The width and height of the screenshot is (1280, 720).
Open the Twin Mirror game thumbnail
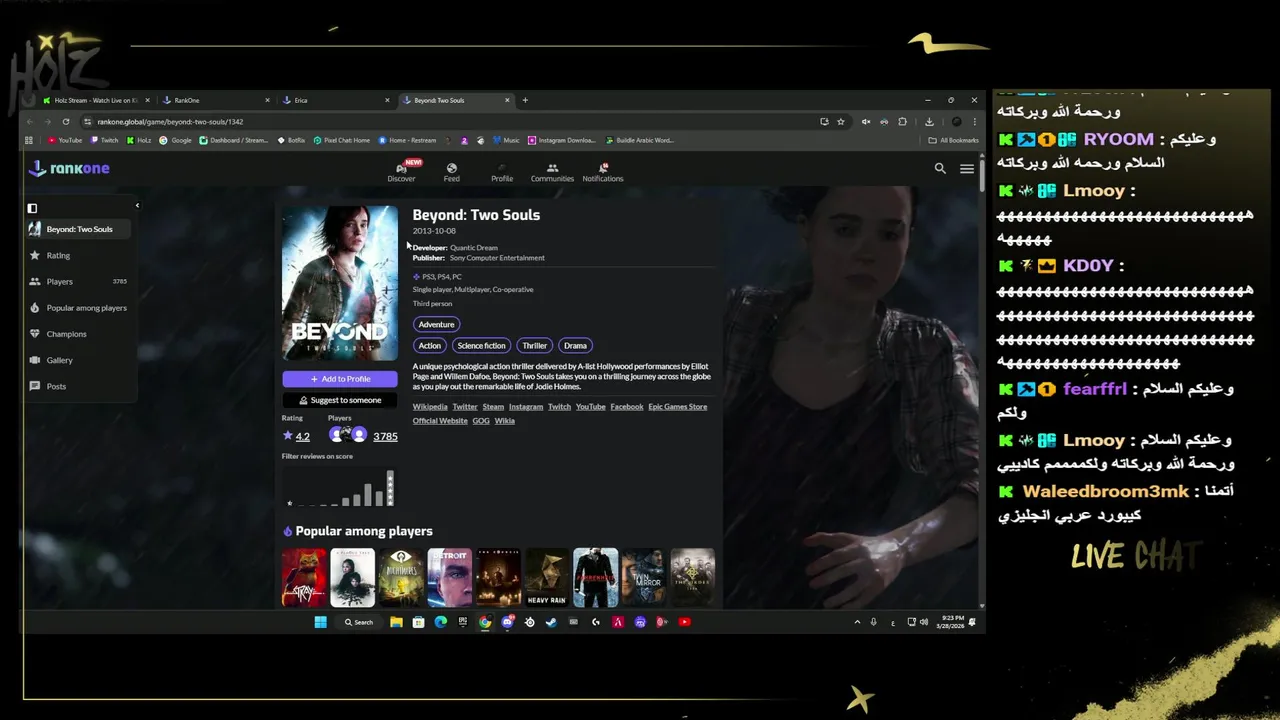tap(644, 577)
